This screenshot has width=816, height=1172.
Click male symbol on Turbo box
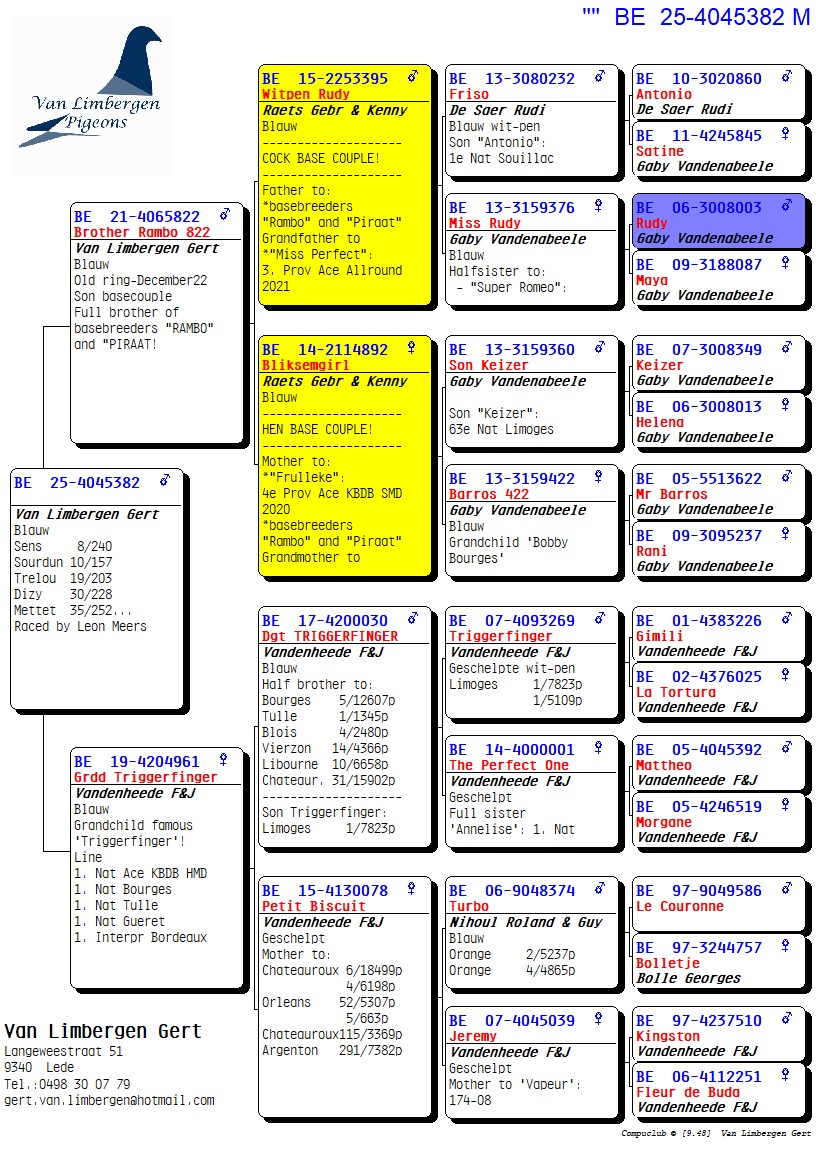point(599,889)
